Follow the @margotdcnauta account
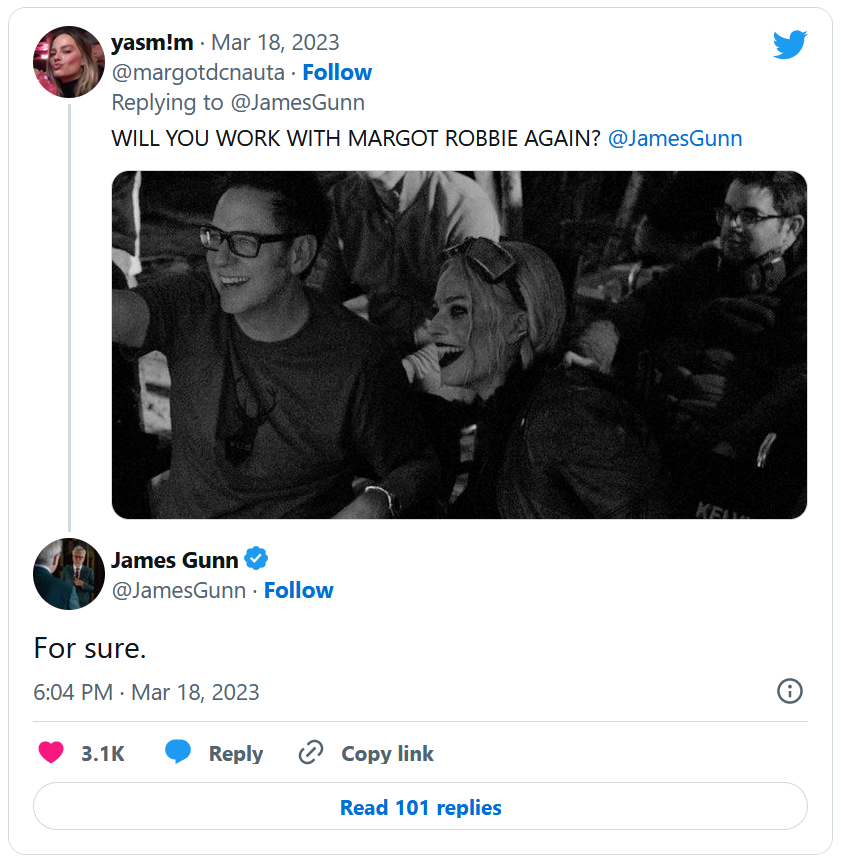The width and height of the screenshot is (841, 864). point(337,72)
